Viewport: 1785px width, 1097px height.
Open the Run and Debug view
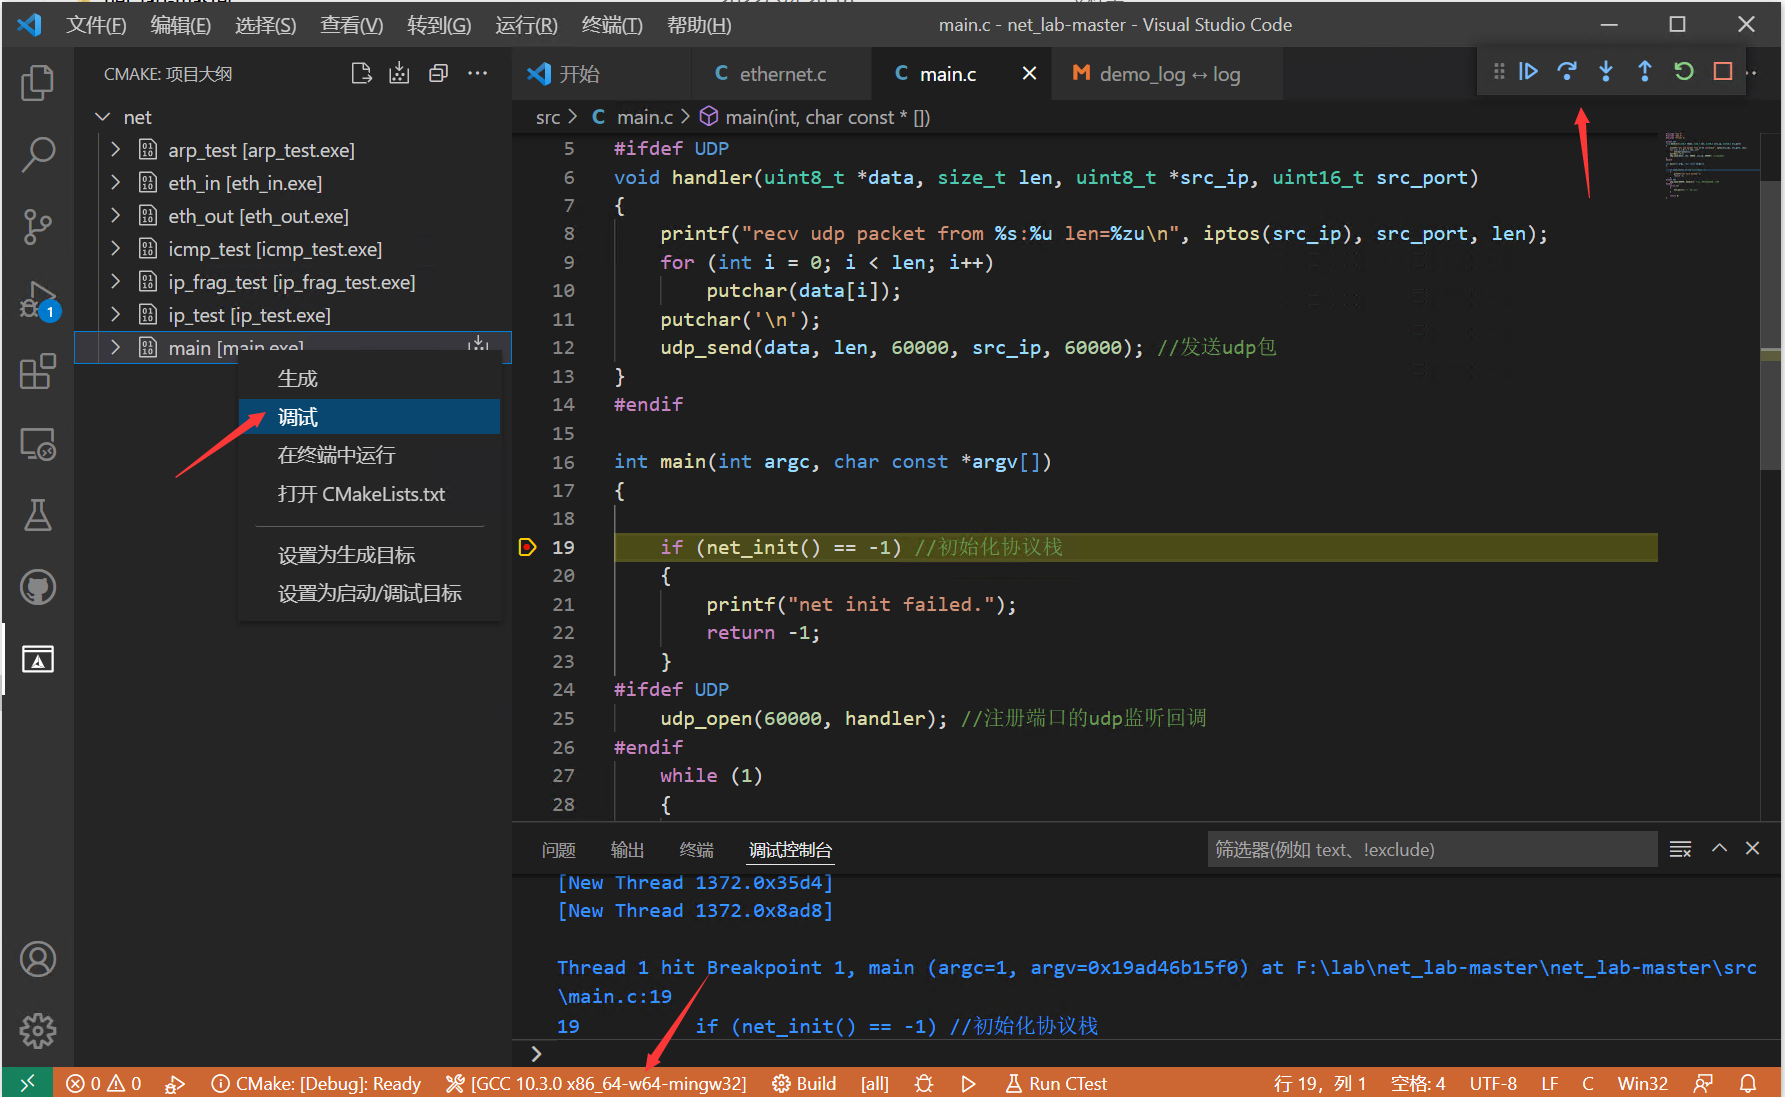(37, 299)
